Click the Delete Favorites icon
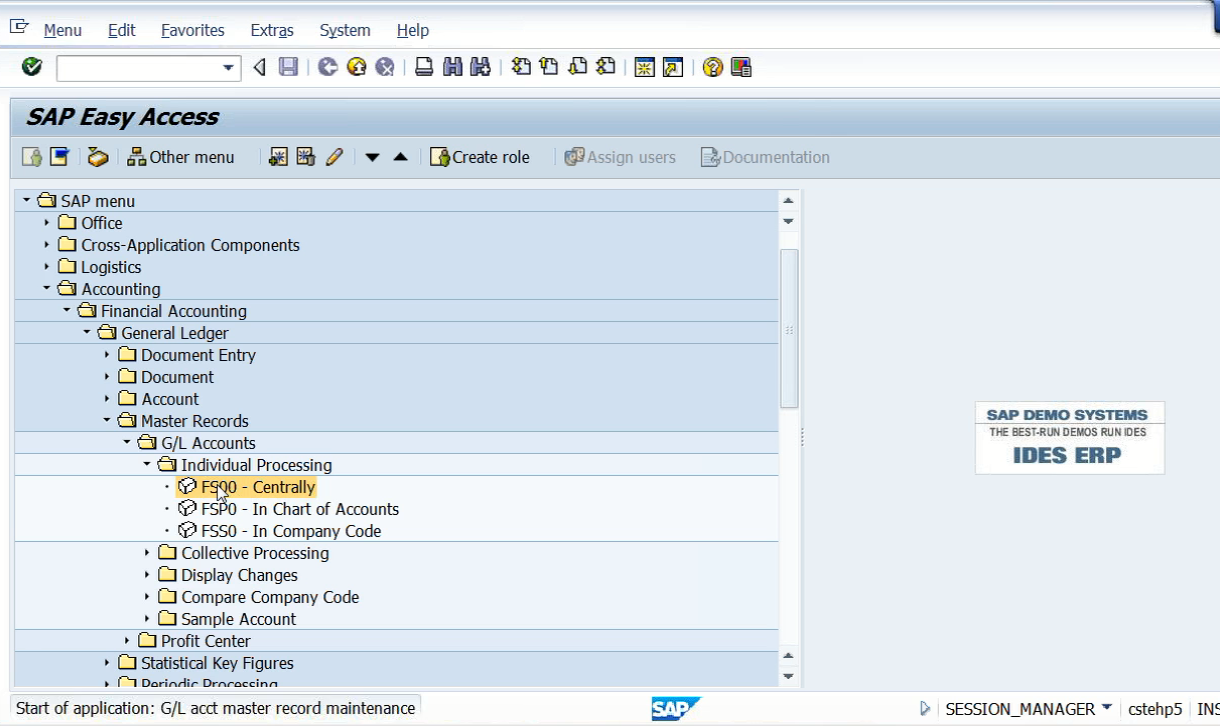 click(x=306, y=157)
